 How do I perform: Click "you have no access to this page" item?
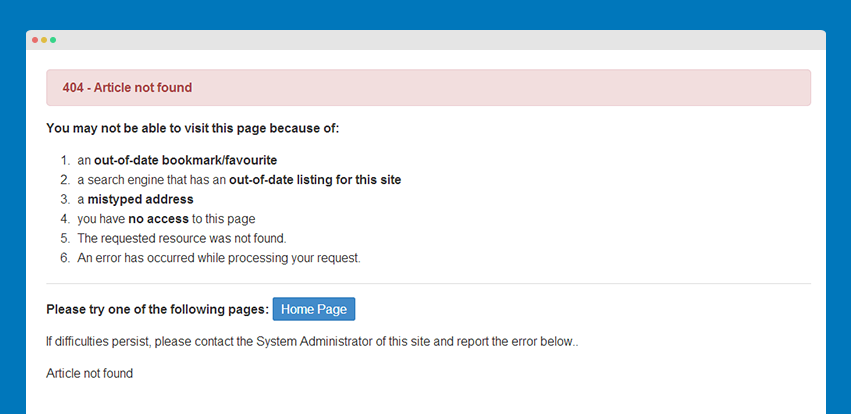pyautogui.click(x=166, y=219)
